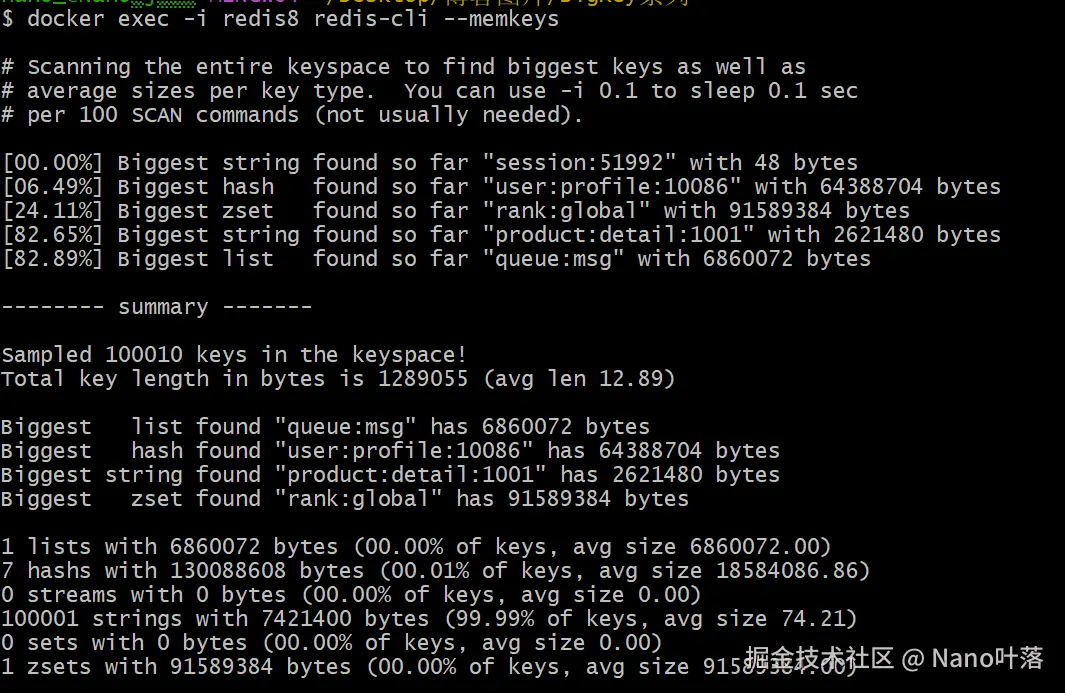
Task: Click the "rank:global" zset line at 24.11%
Action: 456,211
